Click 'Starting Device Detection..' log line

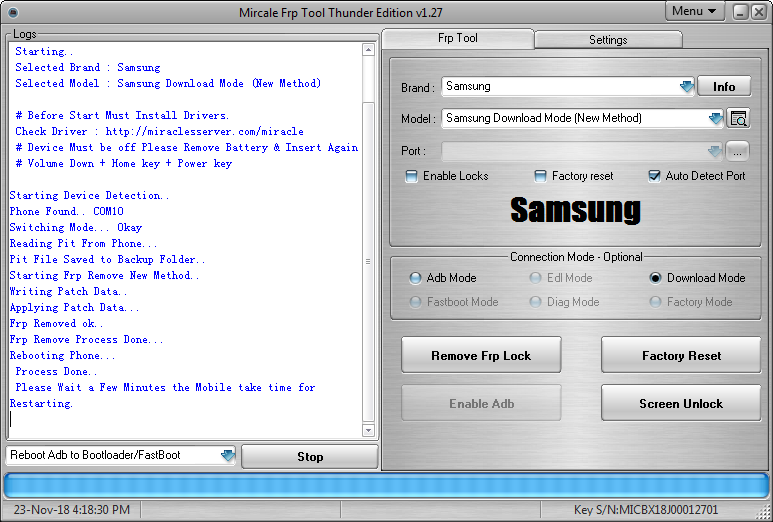click(x=89, y=196)
